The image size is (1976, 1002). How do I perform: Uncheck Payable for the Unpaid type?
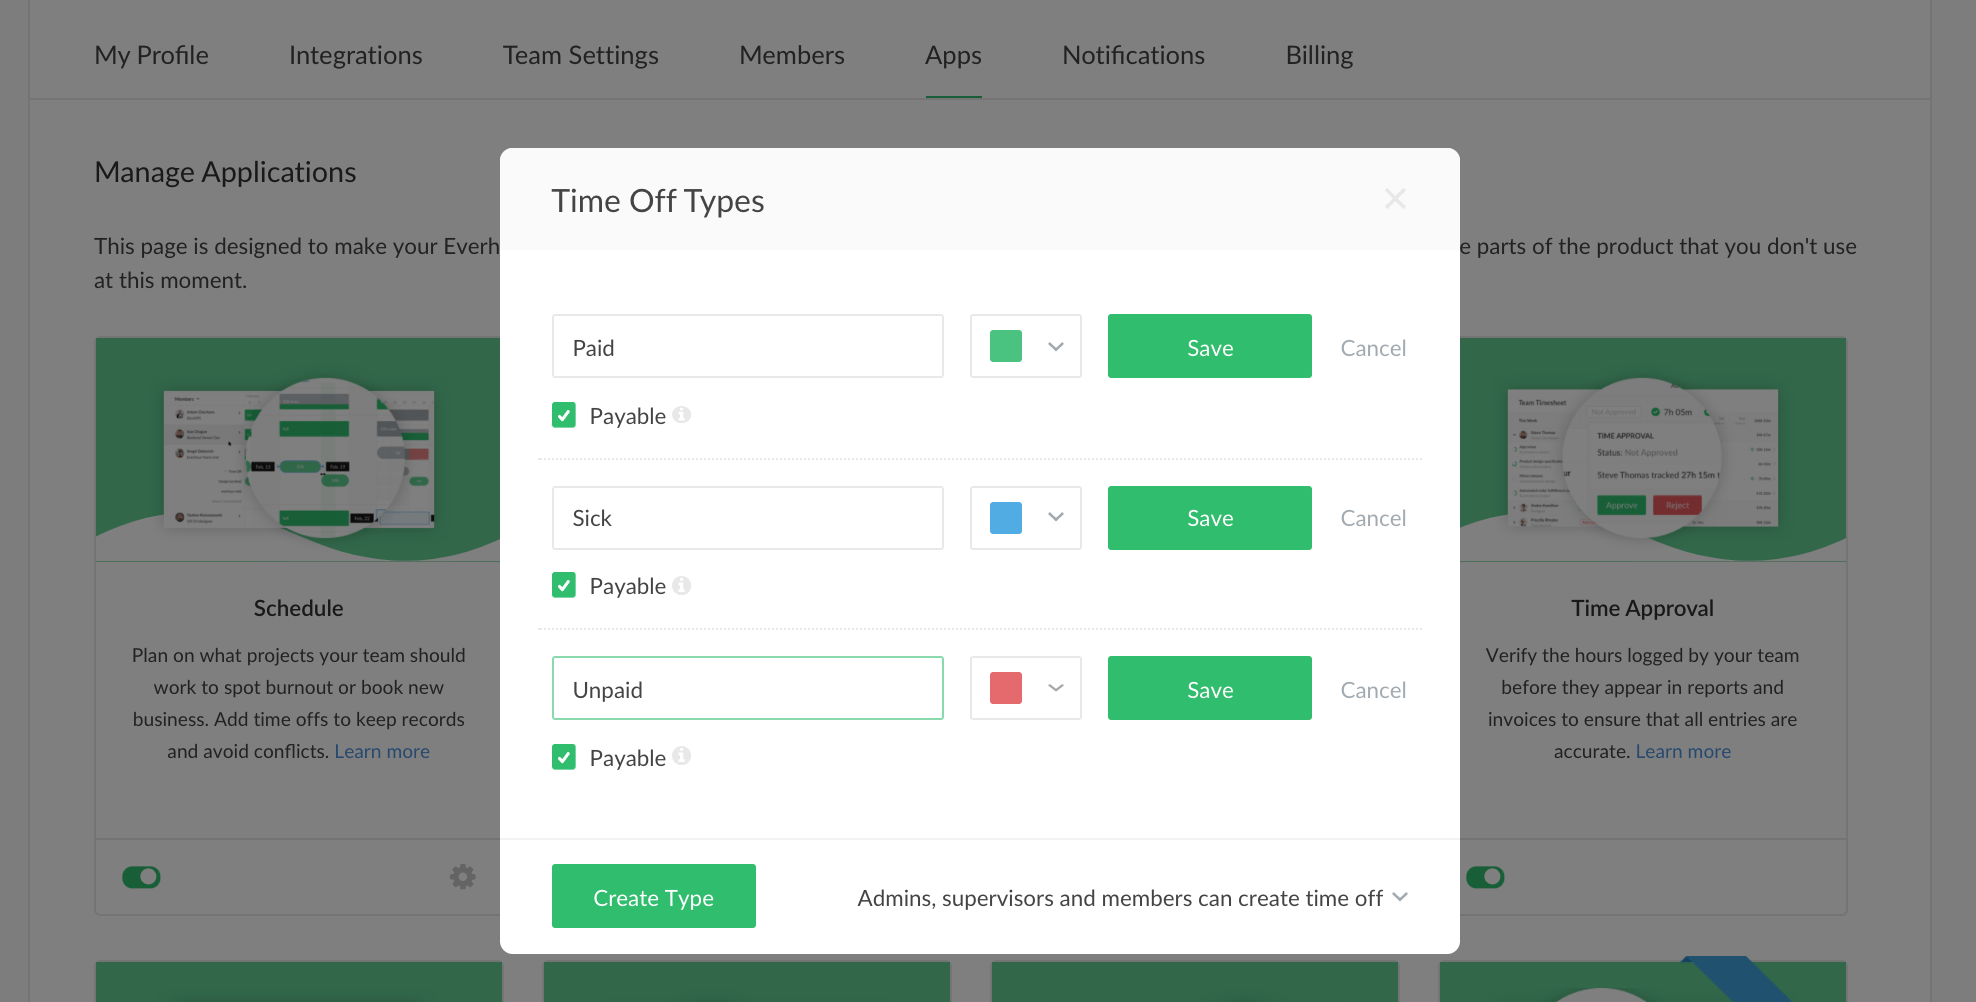point(564,757)
